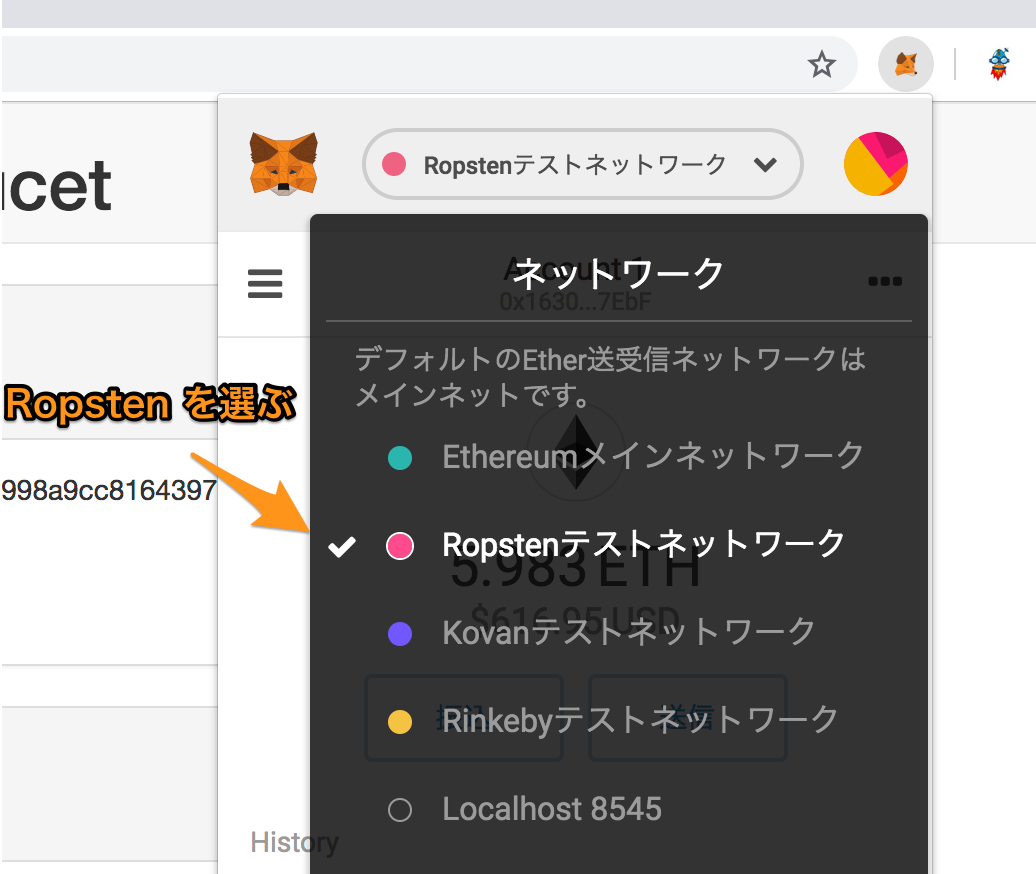1036x874 pixels.
Task: Click the checkmark beside Ropsten network
Action: click(342, 546)
